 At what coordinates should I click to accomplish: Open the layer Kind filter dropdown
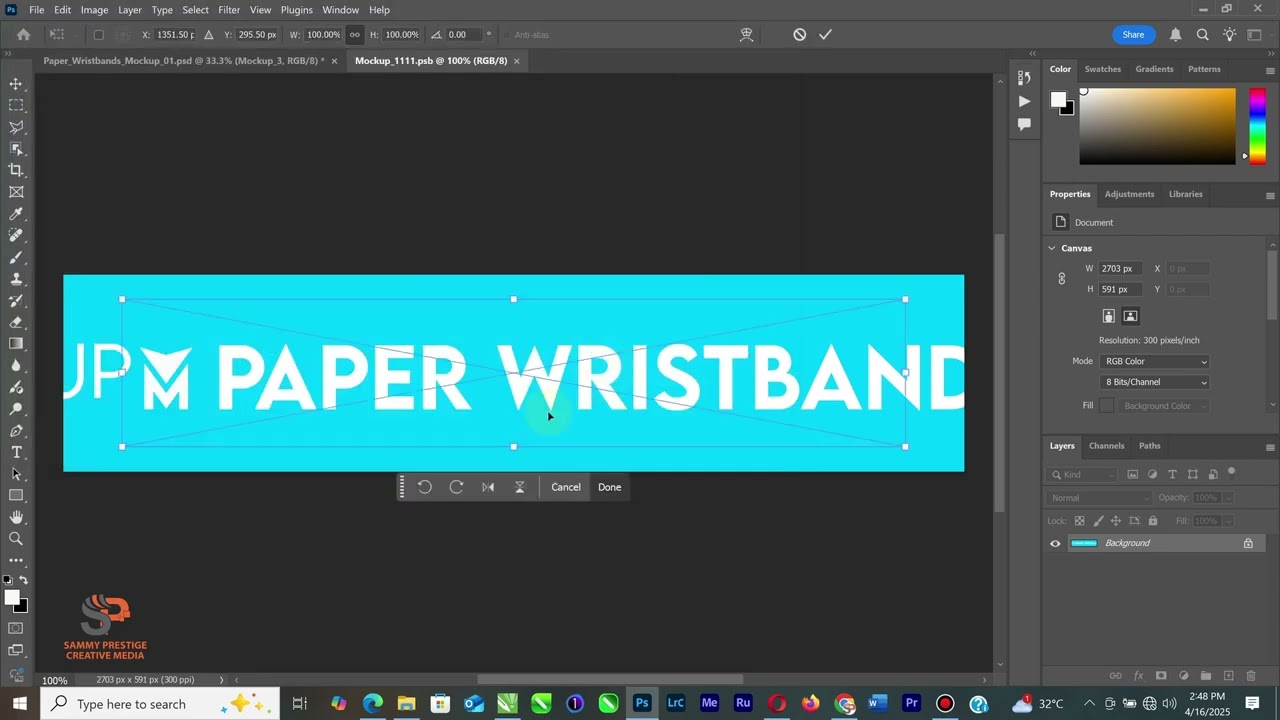(1083, 474)
